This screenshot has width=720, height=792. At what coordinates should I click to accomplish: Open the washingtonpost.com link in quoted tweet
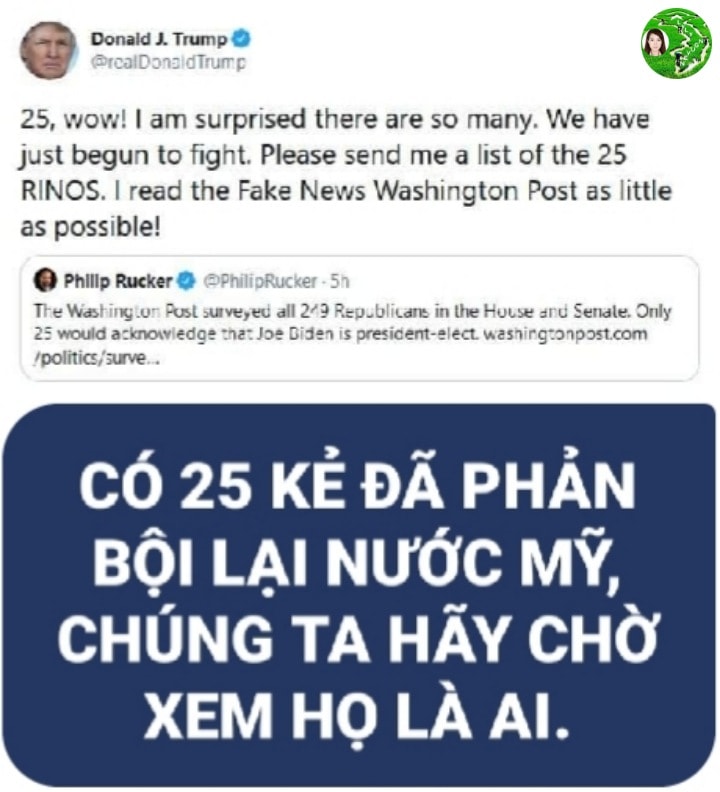(565, 334)
